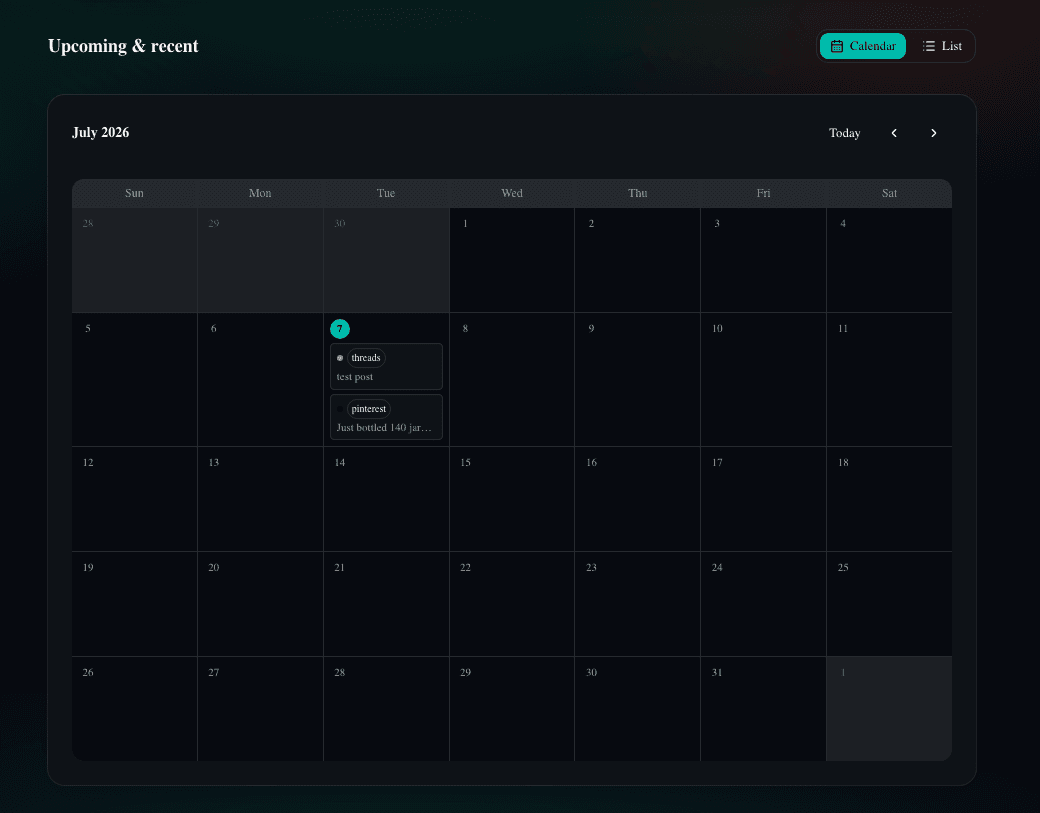The height and width of the screenshot is (813, 1040).
Task: Select greyed day 28 of previous month
Action: pyautogui.click(x=135, y=260)
